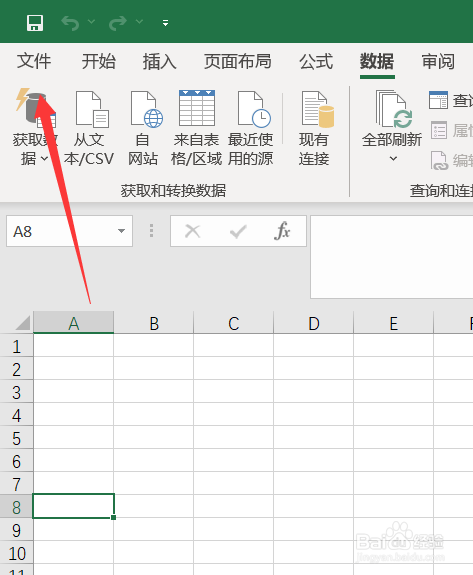Viewport: 473px width, 575px height.
Task: Select row 9 header
Action: [x=16, y=530]
